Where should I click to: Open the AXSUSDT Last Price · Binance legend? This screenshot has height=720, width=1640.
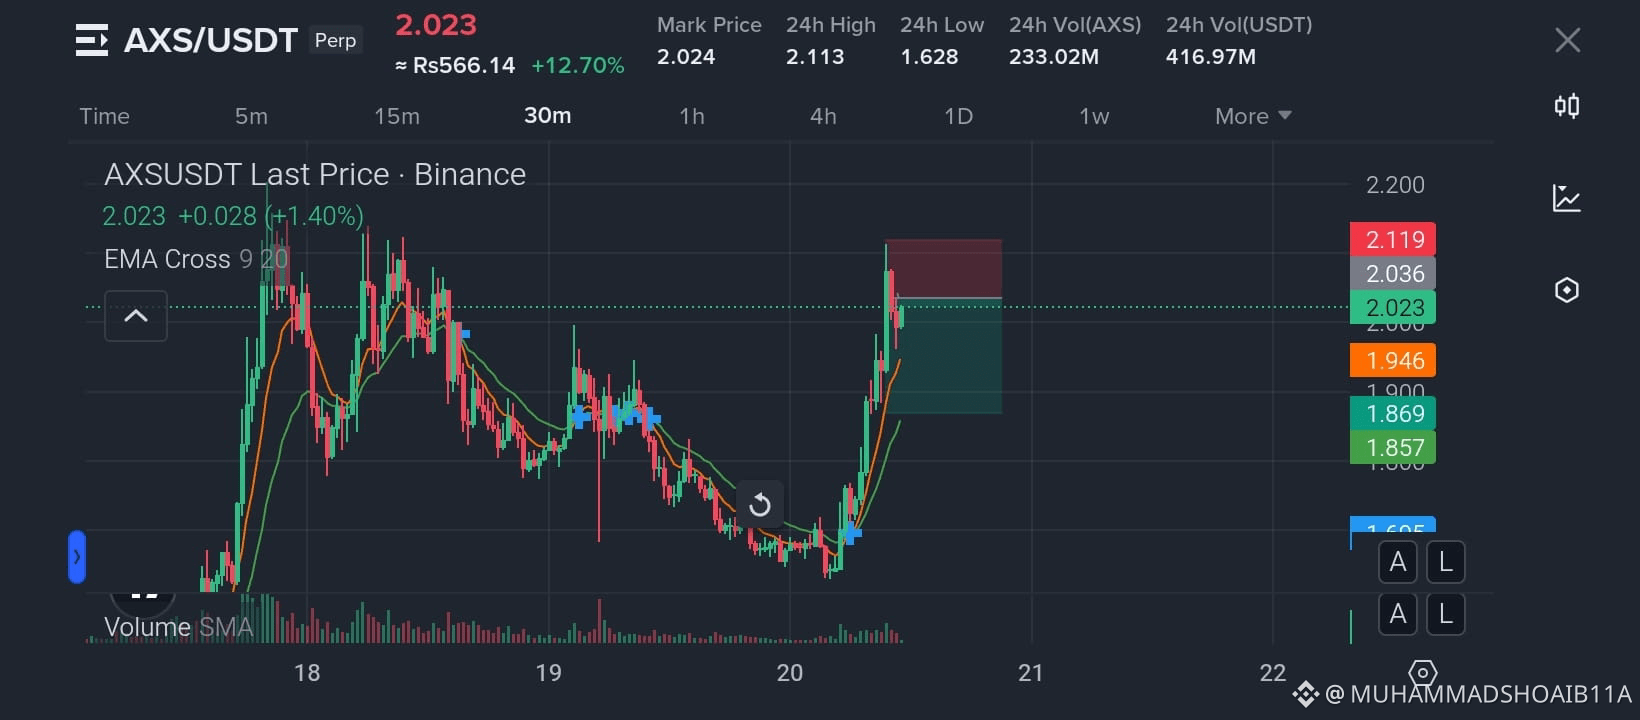(315, 175)
